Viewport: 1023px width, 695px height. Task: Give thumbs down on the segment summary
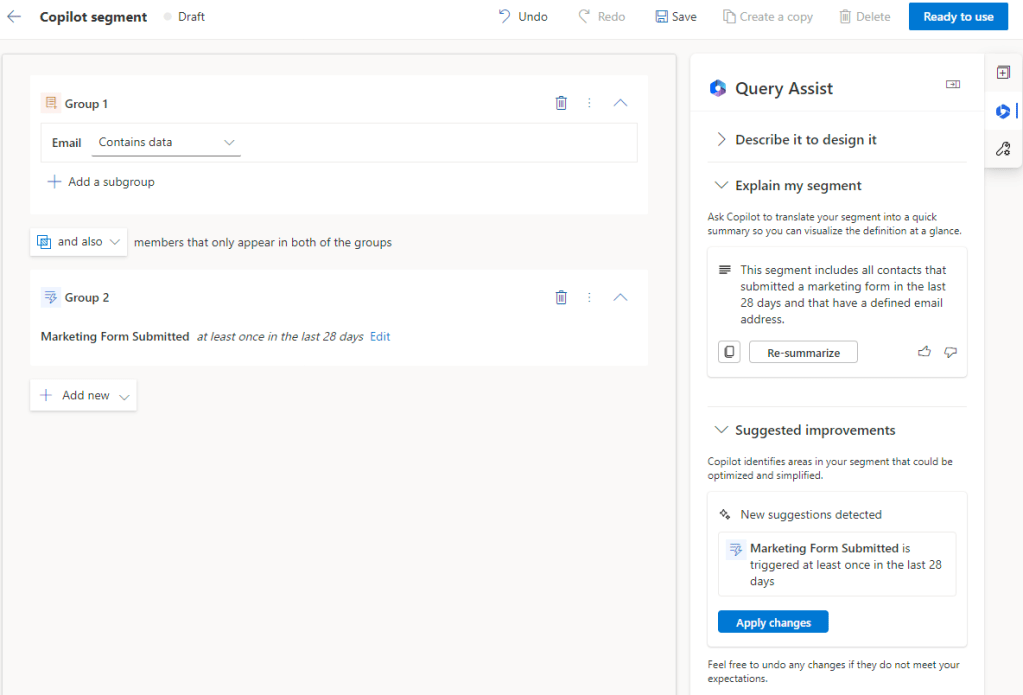click(x=950, y=352)
